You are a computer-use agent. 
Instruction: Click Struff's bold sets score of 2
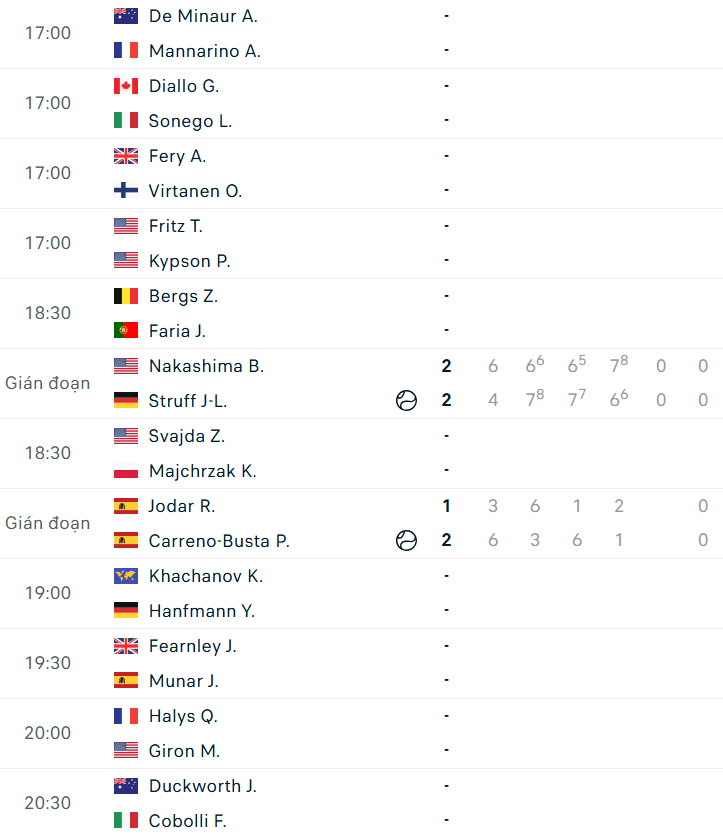[x=446, y=400]
